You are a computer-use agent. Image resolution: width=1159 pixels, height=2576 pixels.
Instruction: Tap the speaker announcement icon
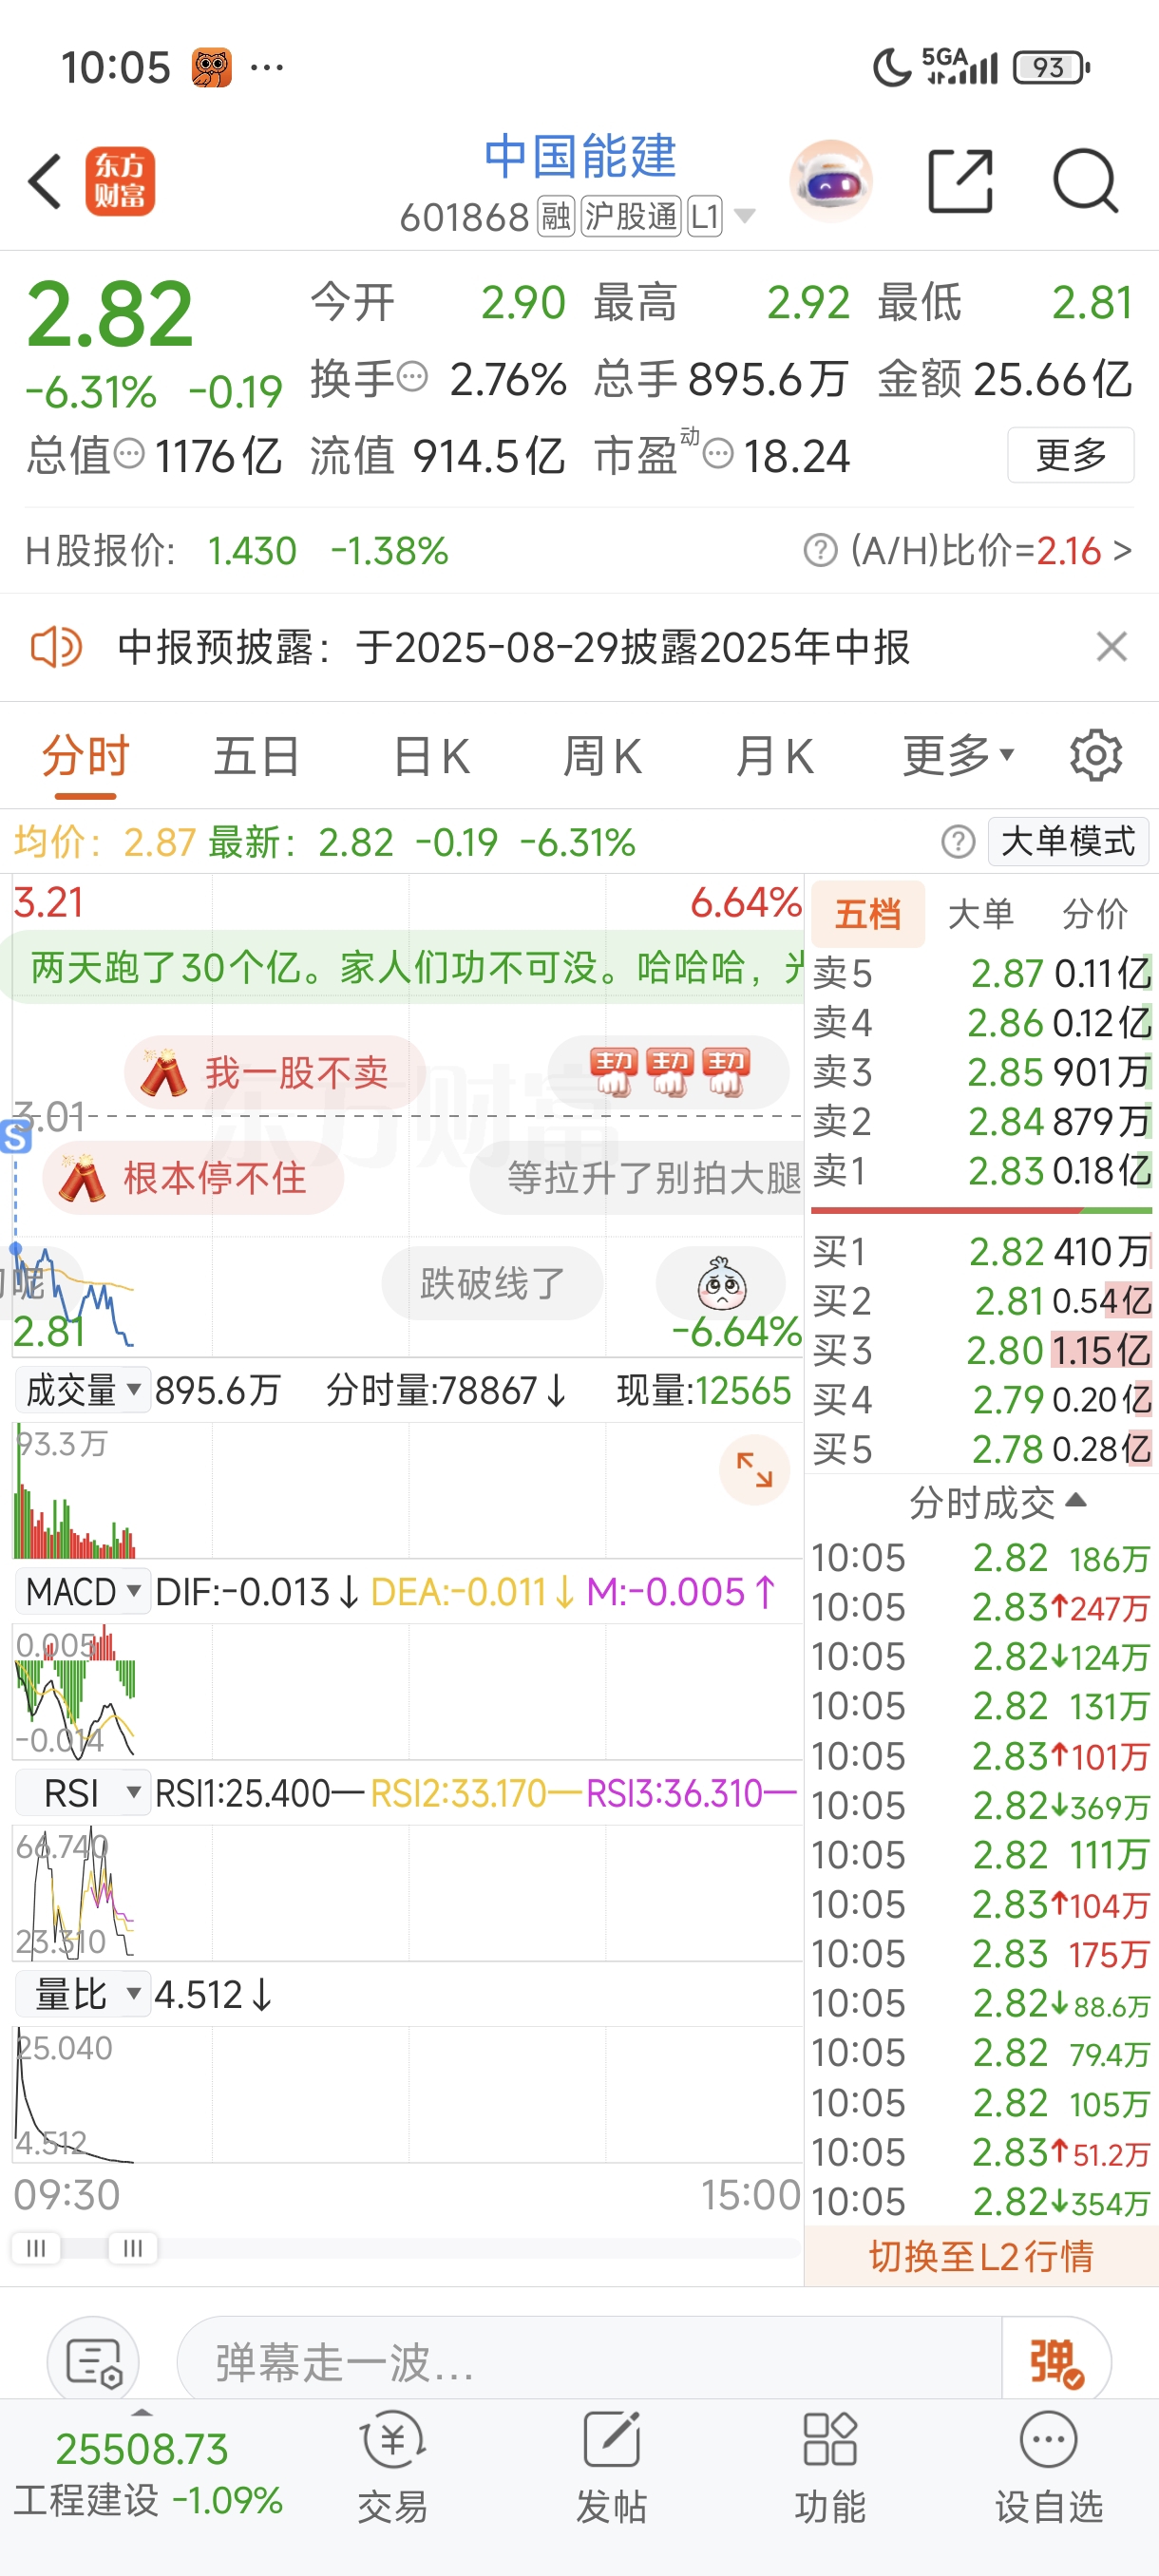tap(55, 647)
